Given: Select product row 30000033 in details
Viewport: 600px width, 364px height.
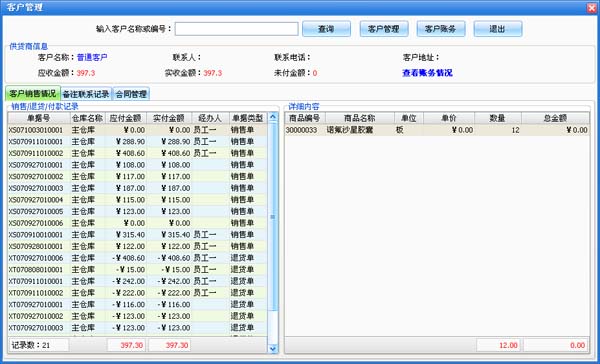Looking at the screenshot, I should click(x=437, y=130).
